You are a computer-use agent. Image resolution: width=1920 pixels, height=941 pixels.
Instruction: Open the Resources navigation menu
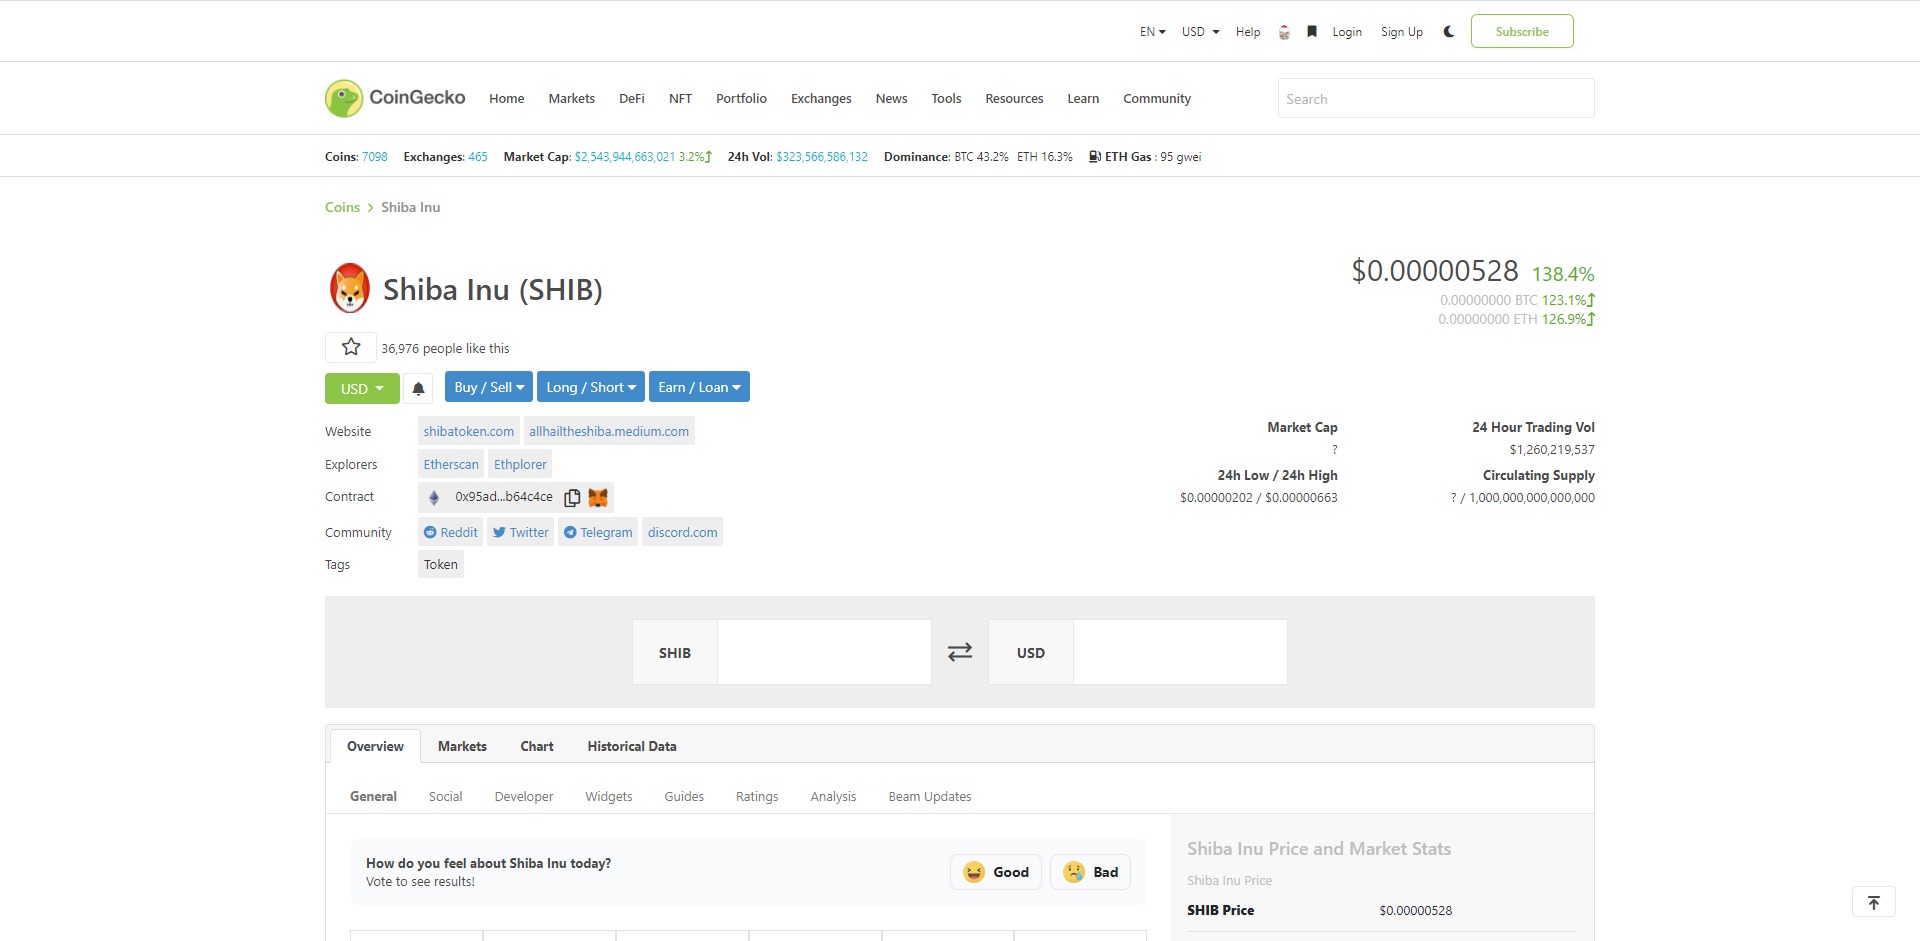pyautogui.click(x=1014, y=98)
